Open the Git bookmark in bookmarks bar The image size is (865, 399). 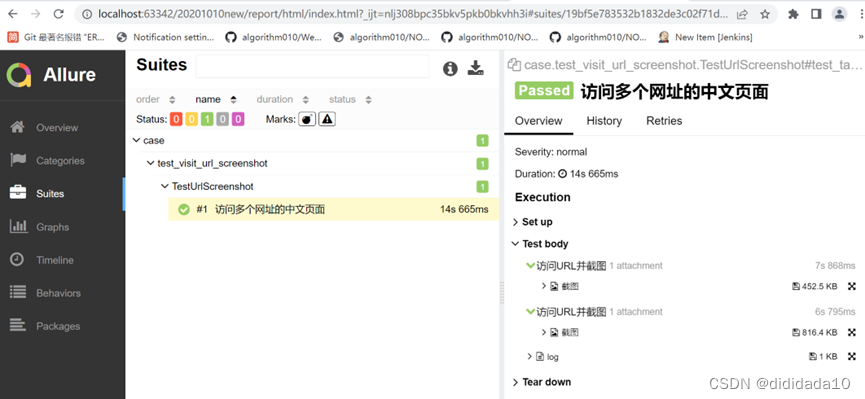56,37
